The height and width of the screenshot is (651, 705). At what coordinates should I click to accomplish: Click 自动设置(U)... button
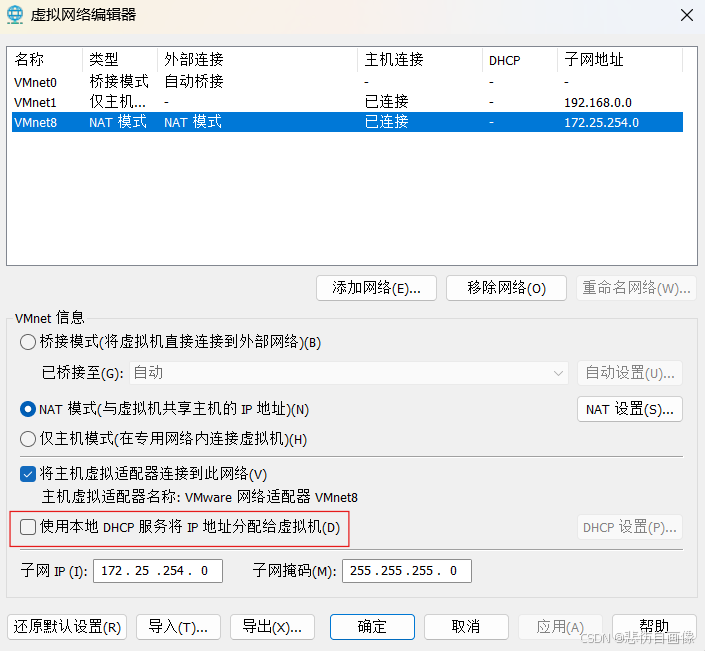tap(630, 373)
